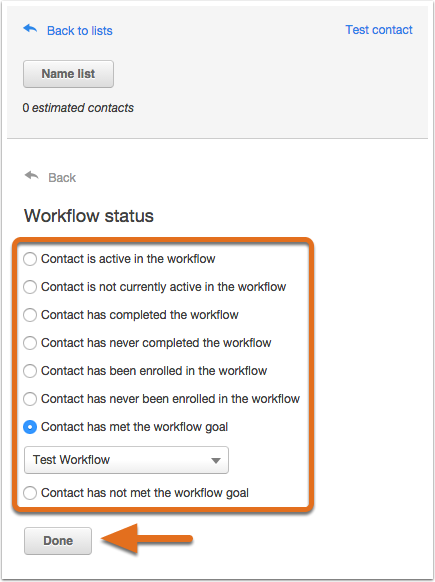Click the blue back arrow icon
The width and height of the screenshot is (435, 582).
(30, 29)
